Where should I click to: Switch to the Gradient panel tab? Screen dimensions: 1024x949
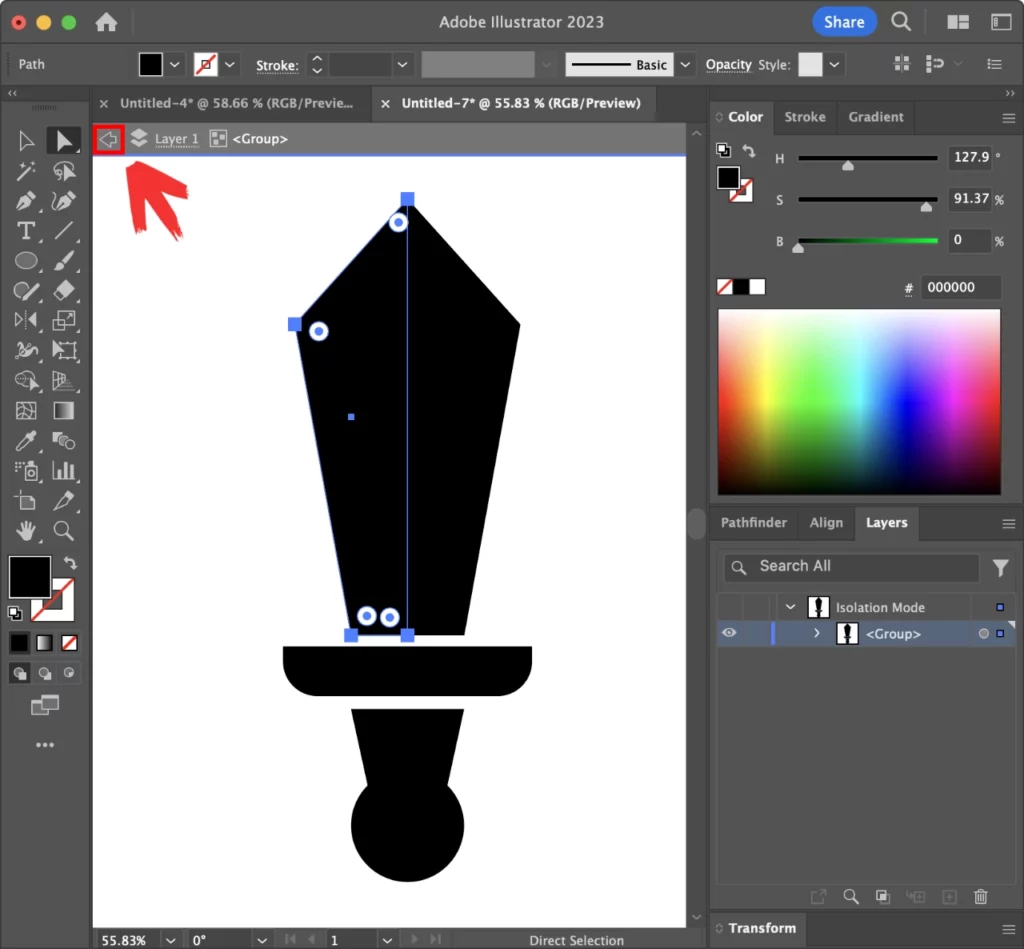876,117
